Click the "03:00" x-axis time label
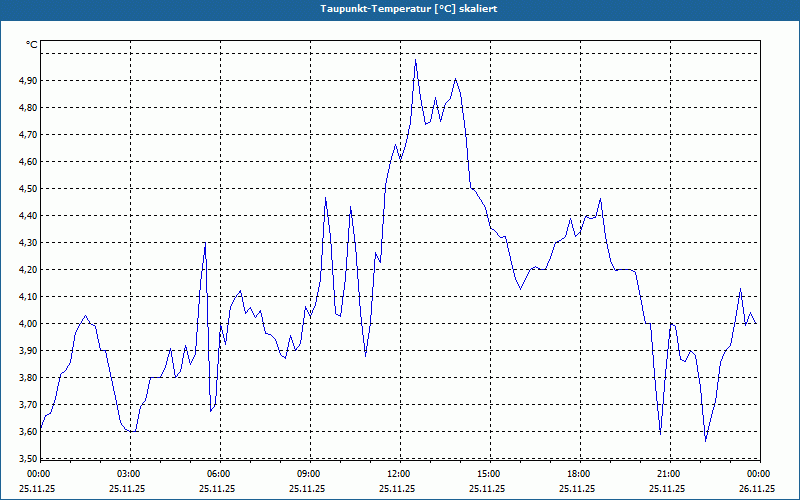Screen dimensions: 800x500 (128, 474)
